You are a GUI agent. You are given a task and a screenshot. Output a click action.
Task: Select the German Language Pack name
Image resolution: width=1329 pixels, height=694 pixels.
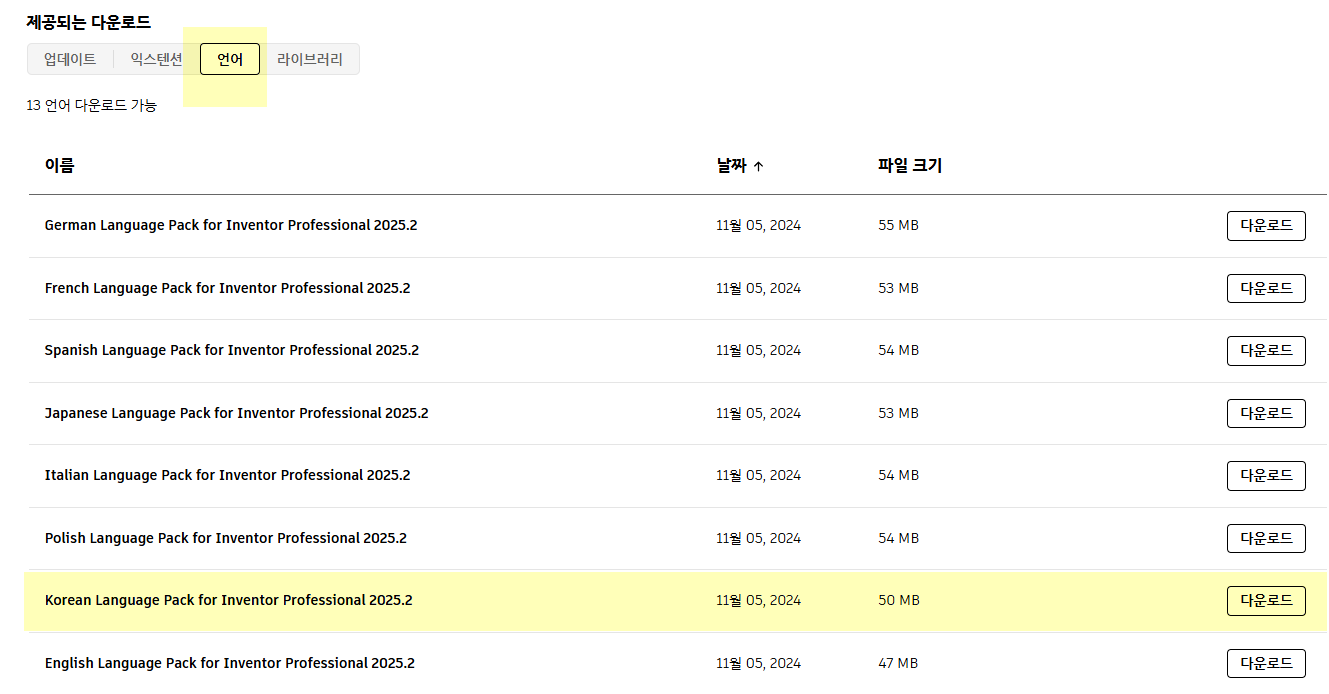click(x=231, y=225)
